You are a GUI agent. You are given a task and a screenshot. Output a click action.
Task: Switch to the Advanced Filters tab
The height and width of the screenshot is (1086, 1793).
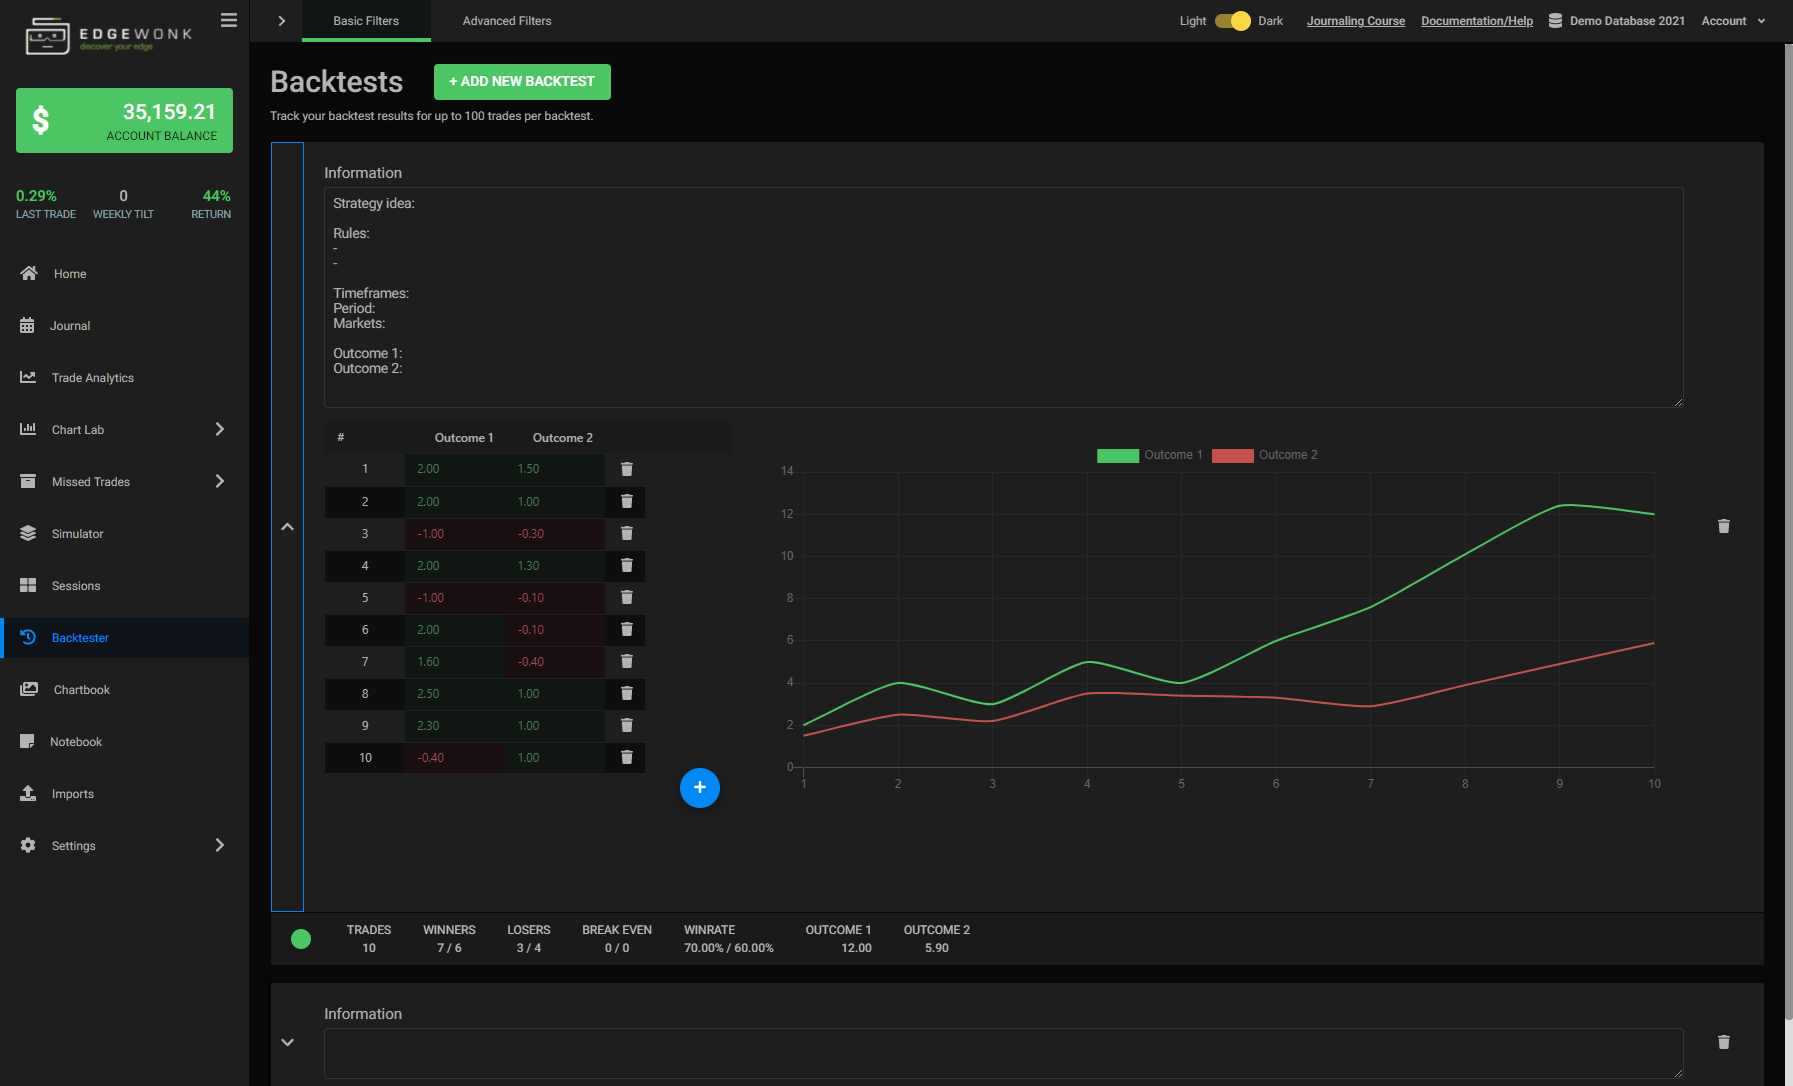point(506,20)
